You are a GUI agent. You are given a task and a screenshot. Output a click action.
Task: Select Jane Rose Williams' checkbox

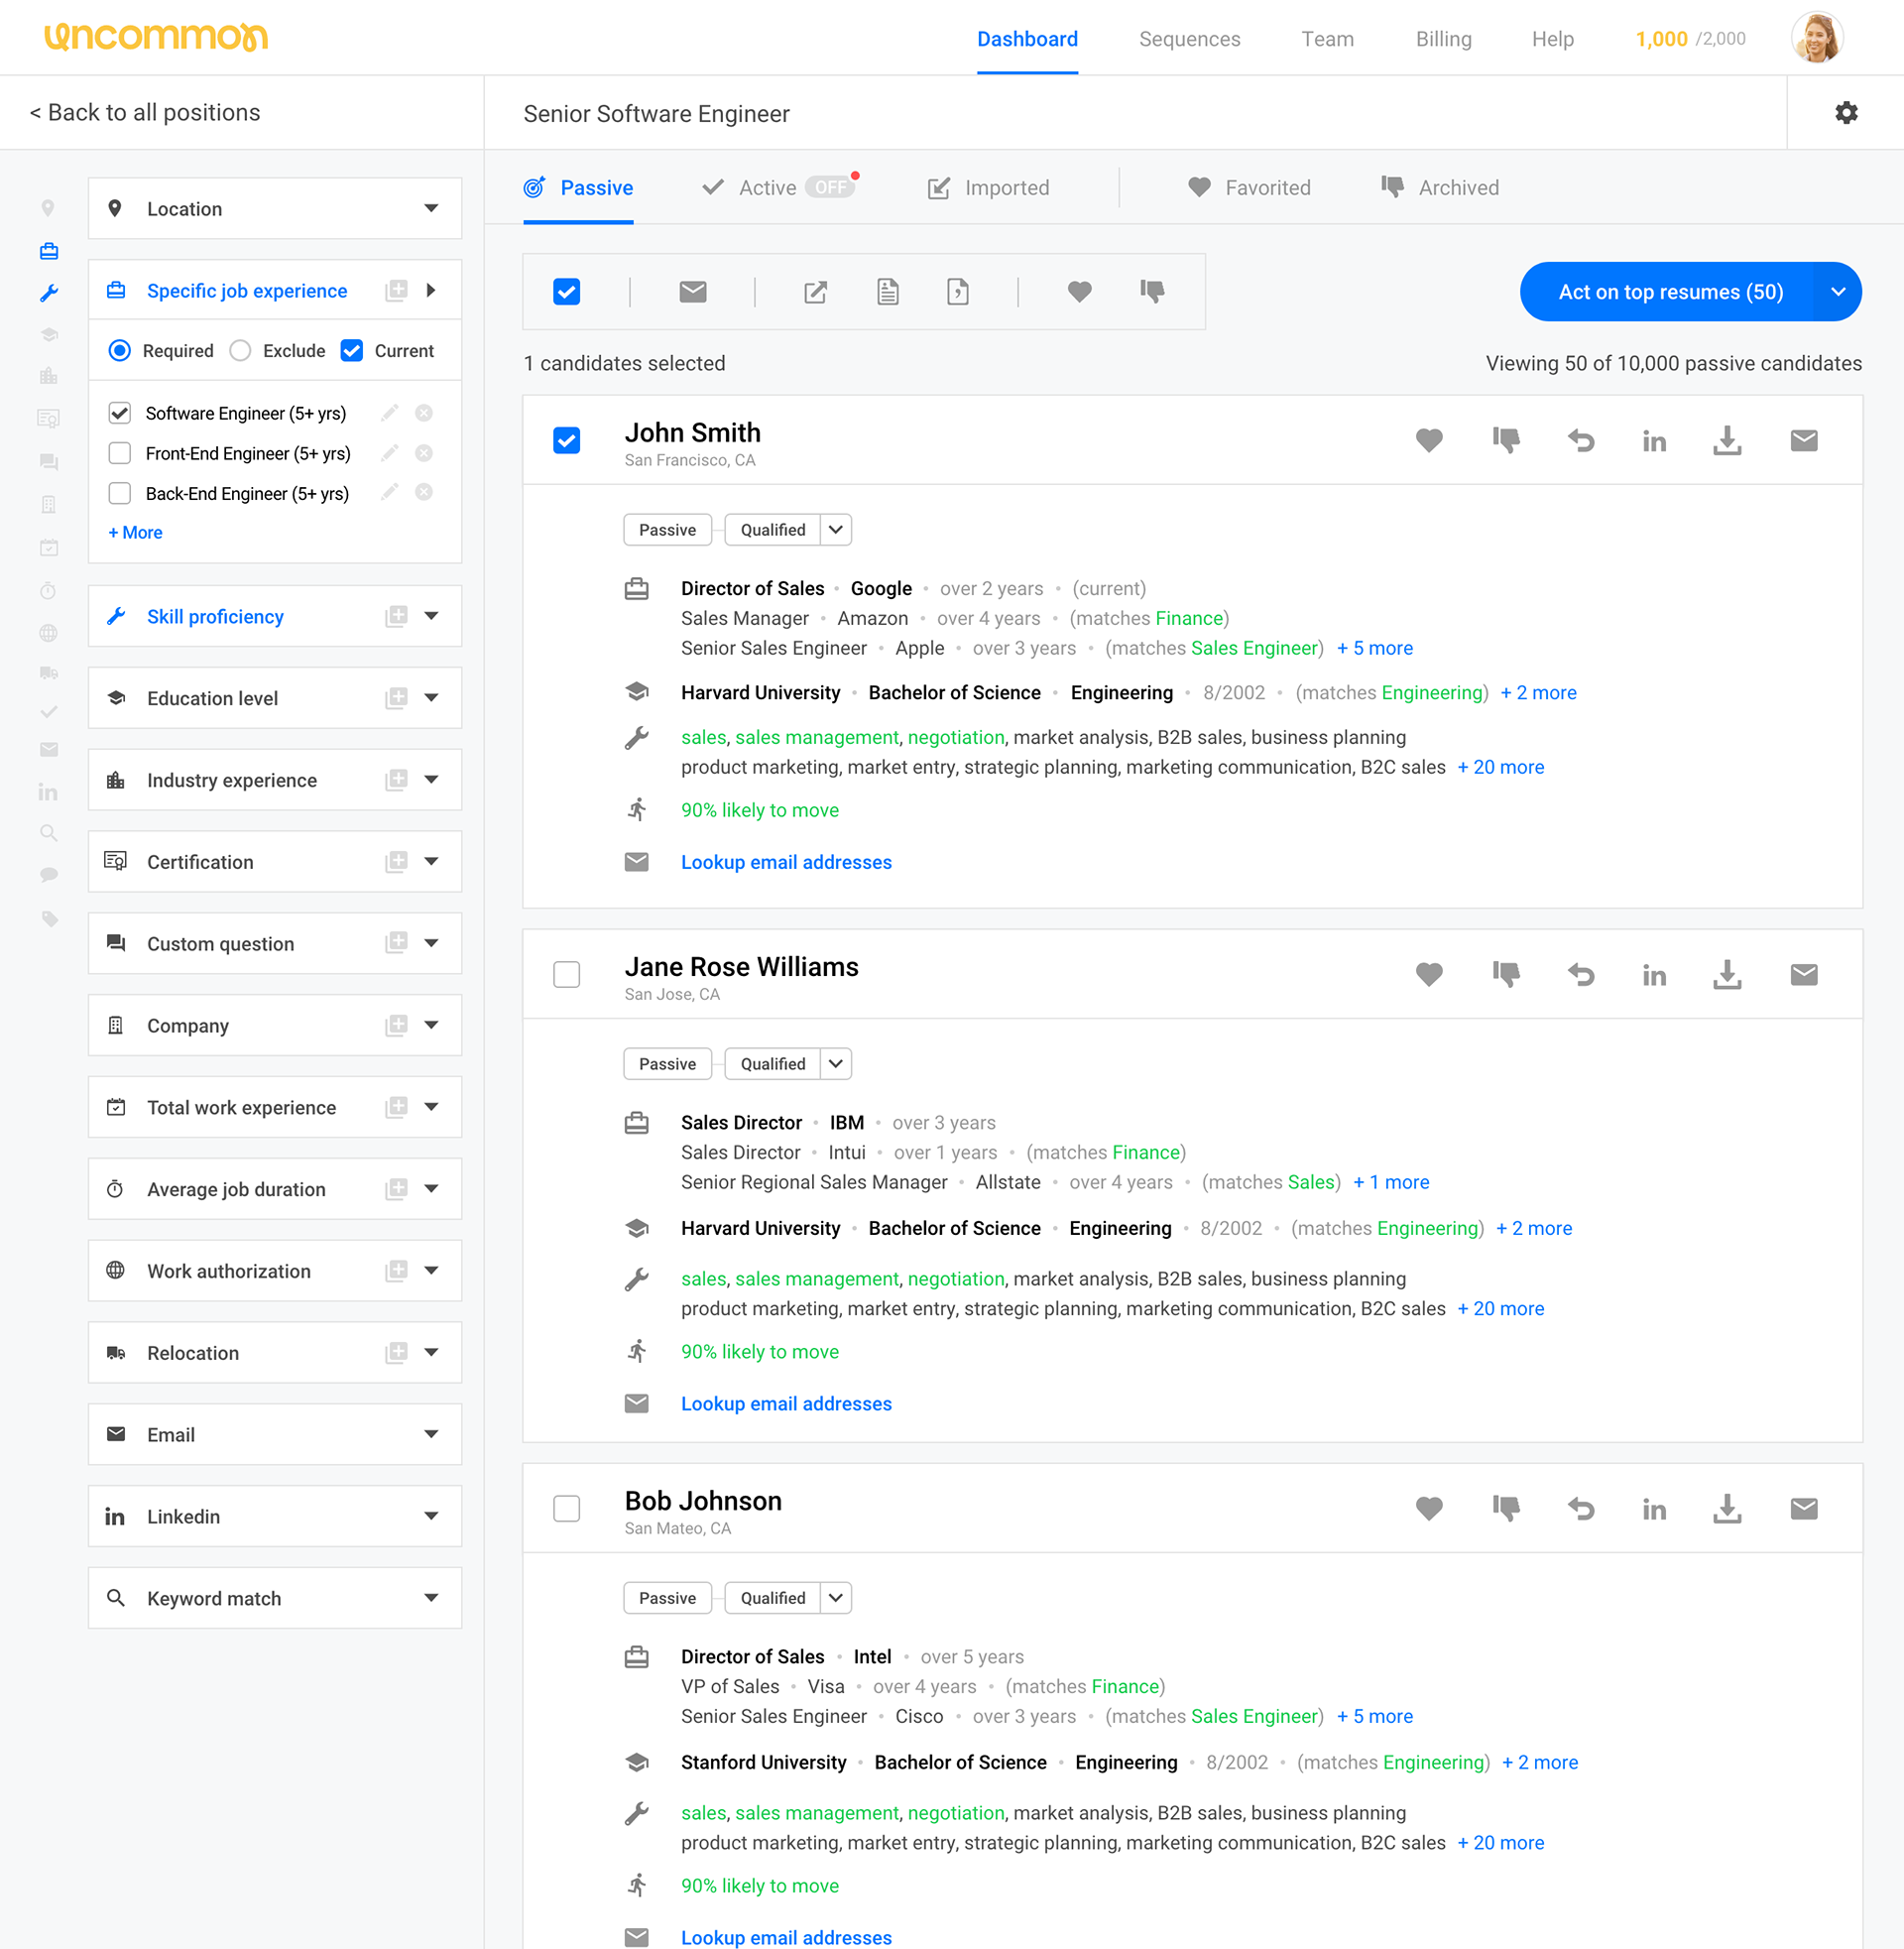[567, 974]
